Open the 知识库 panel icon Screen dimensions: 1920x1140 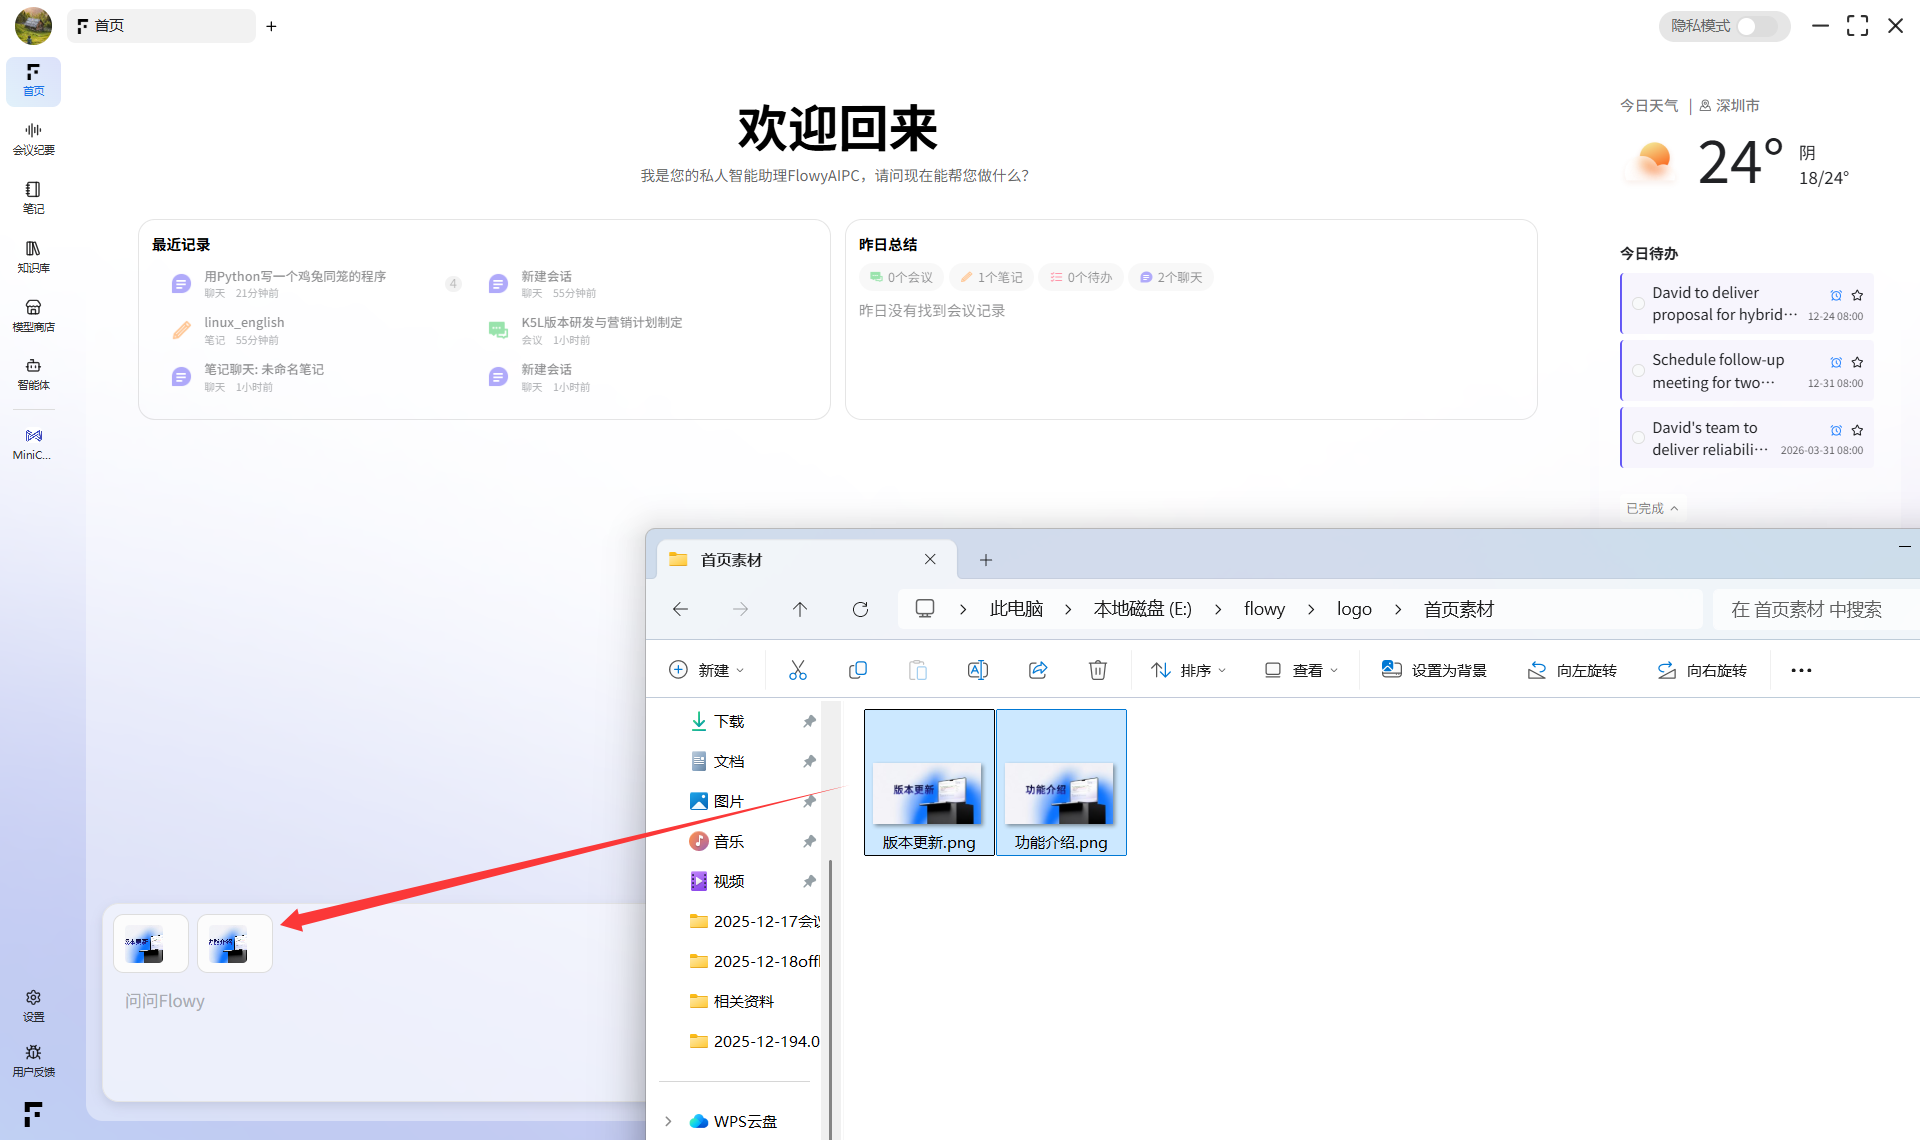pyautogui.click(x=33, y=254)
